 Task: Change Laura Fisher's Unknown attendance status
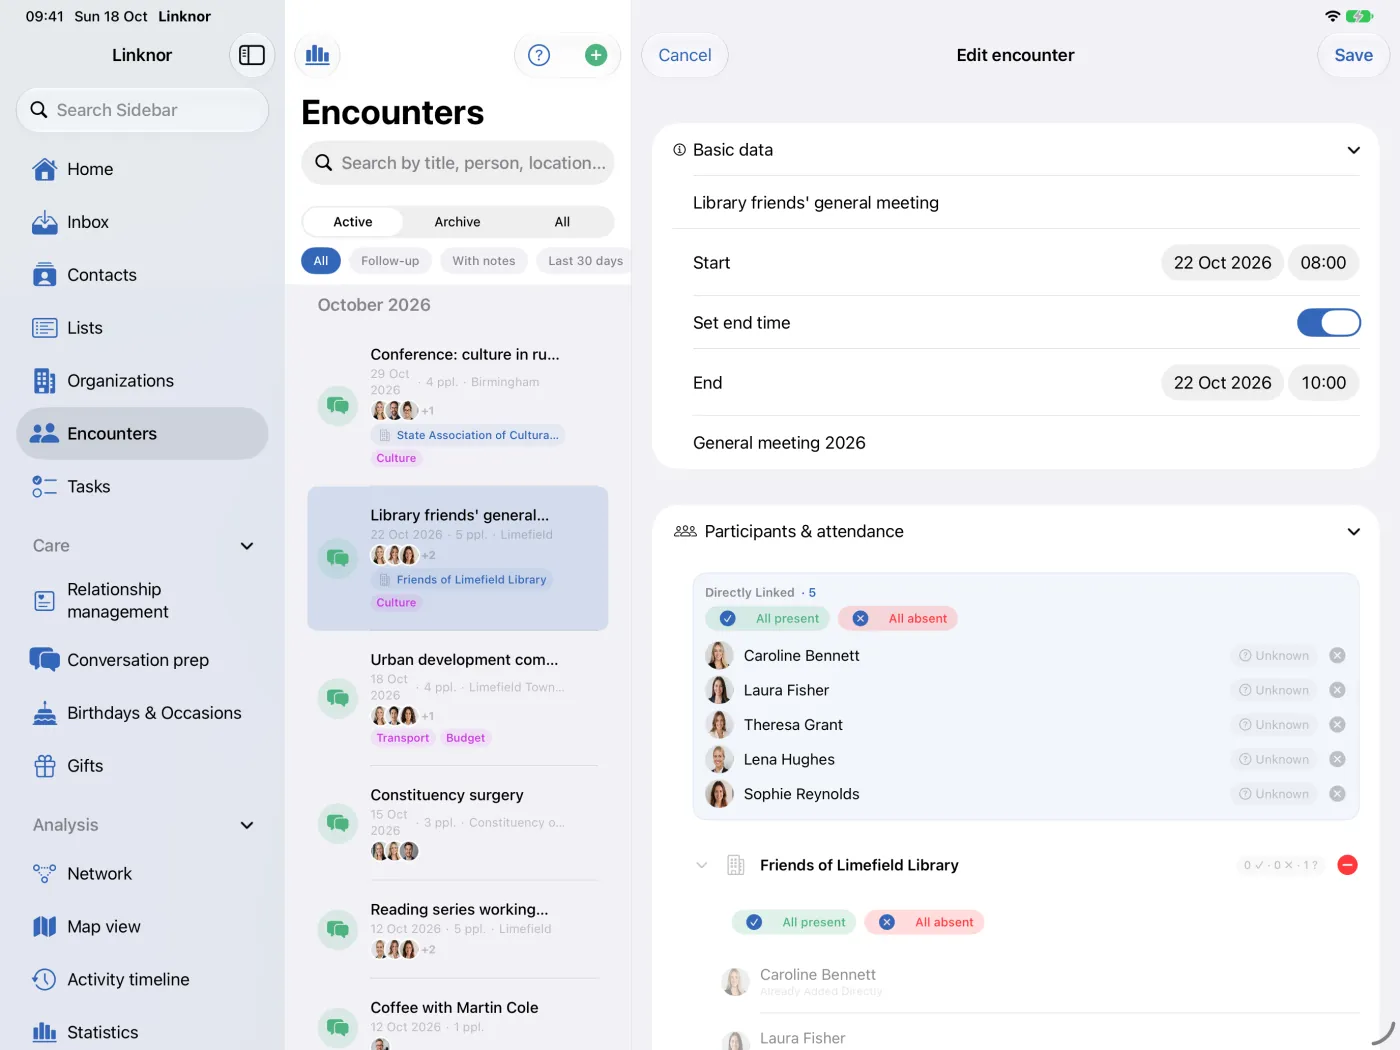[x=1274, y=690]
